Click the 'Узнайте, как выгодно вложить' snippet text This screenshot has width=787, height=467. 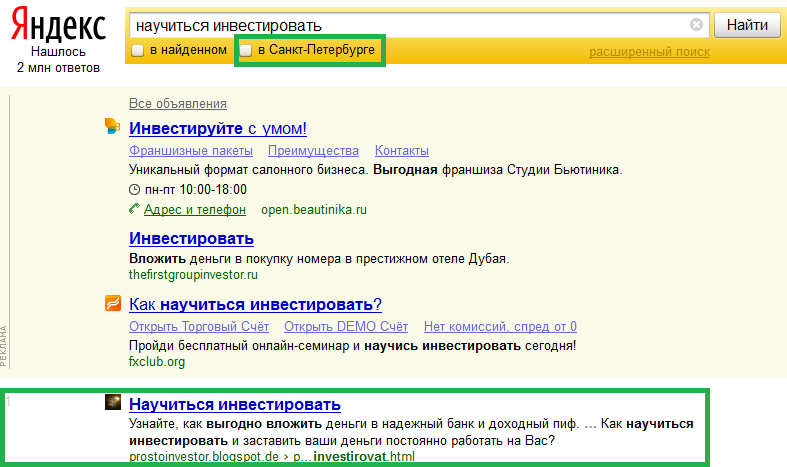(411, 432)
